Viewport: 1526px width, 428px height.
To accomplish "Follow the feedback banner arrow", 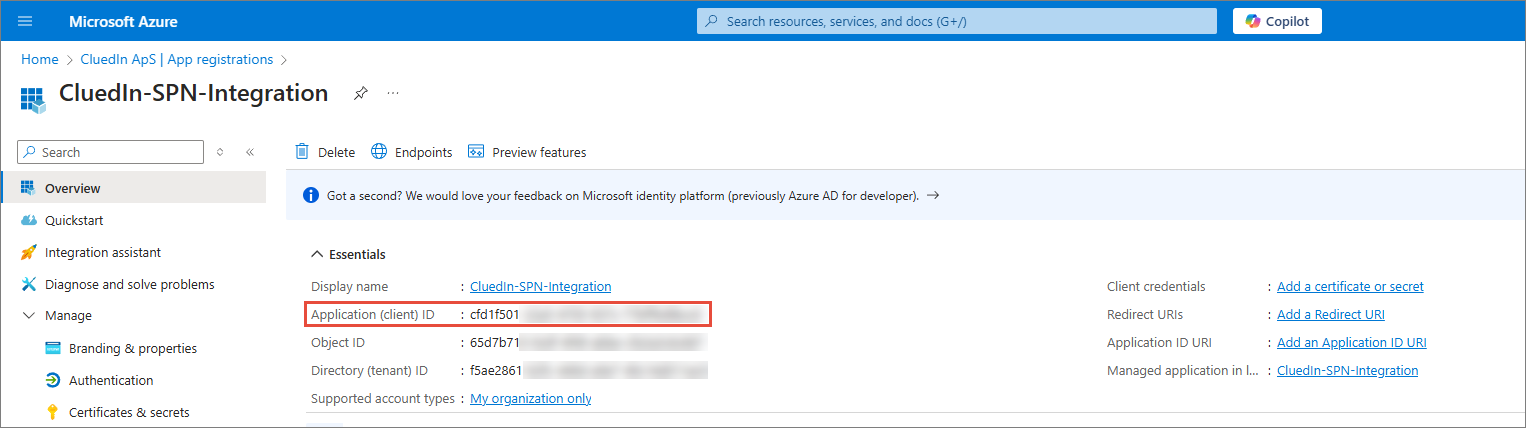I will pyautogui.click(x=932, y=195).
